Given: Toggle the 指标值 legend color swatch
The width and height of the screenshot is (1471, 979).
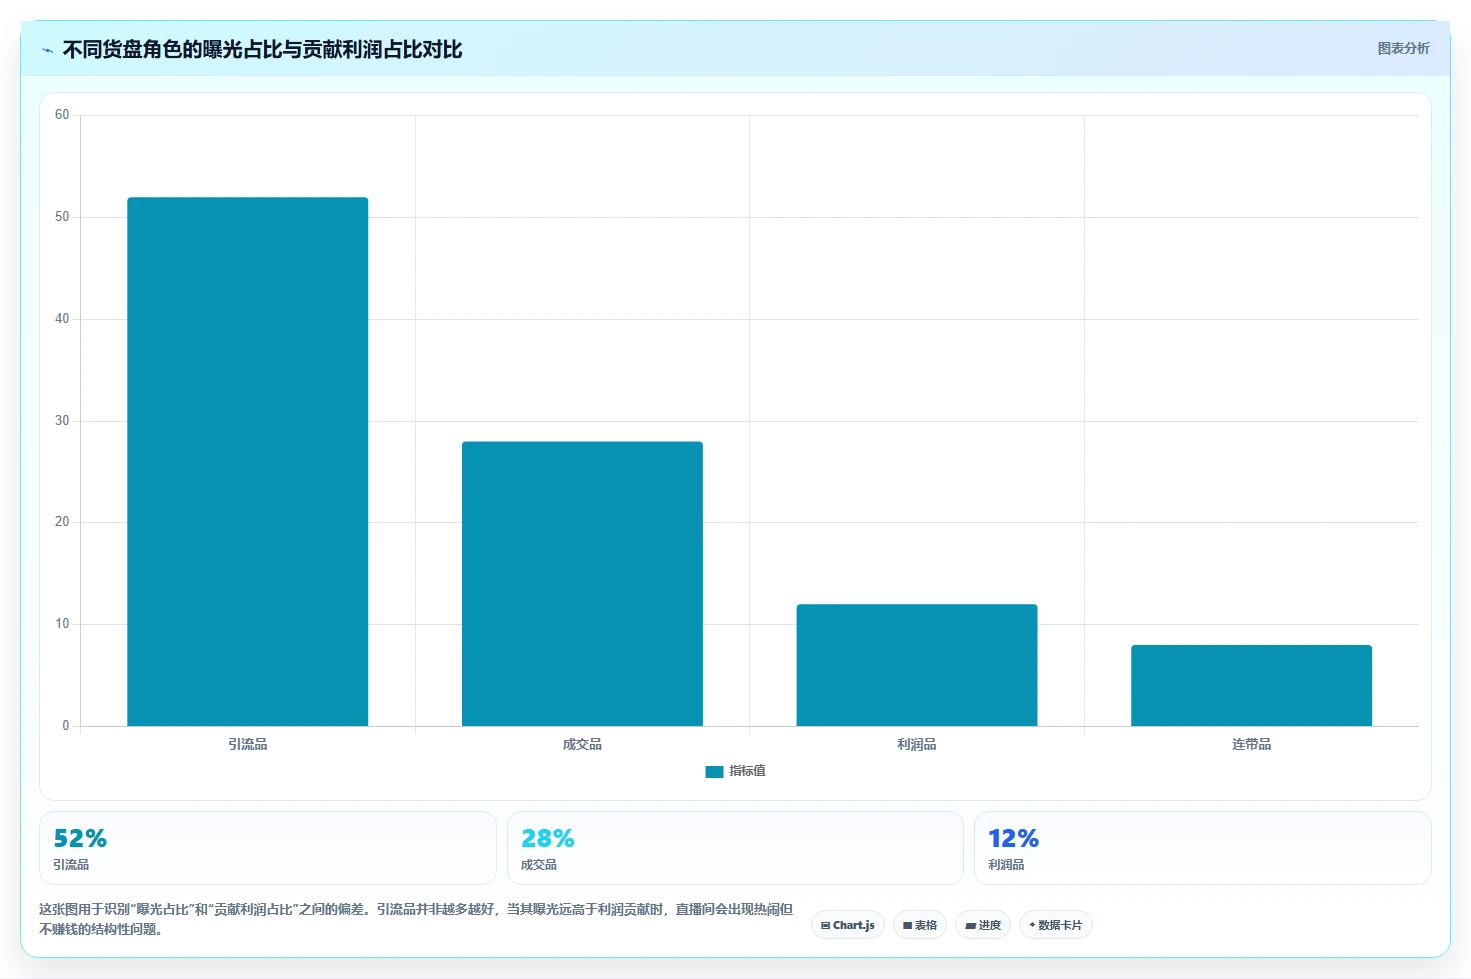Looking at the screenshot, I should point(714,771).
